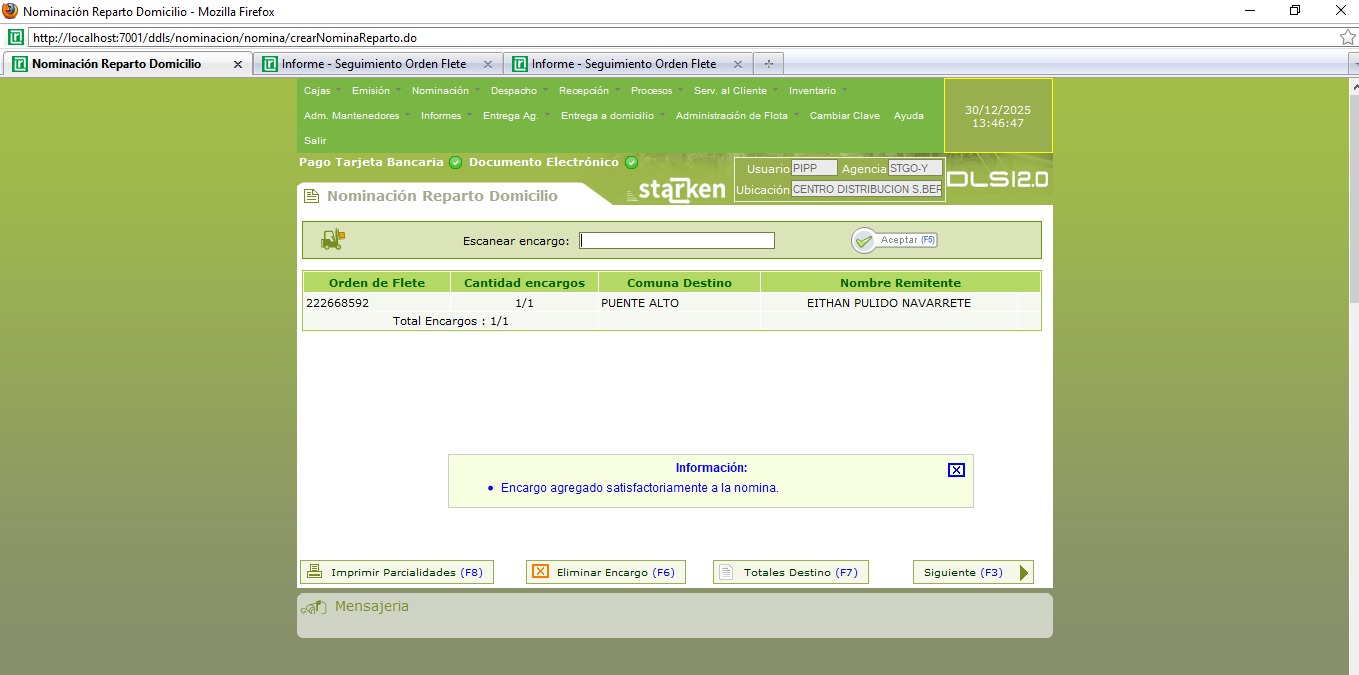Select Salir from the menu
The width and height of the screenshot is (1359, 675).
[x=315, y=141]
